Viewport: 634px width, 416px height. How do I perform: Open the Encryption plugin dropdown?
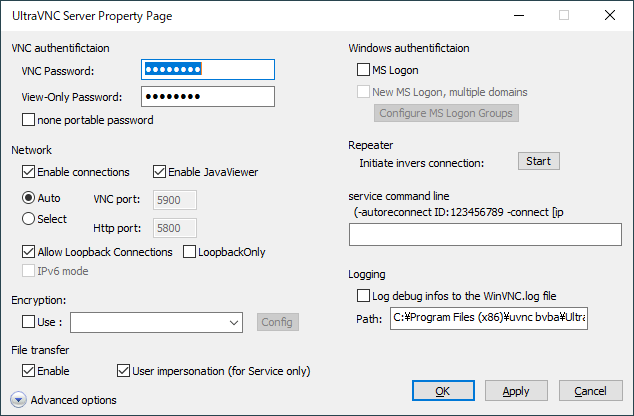click(x=234, y=322)
